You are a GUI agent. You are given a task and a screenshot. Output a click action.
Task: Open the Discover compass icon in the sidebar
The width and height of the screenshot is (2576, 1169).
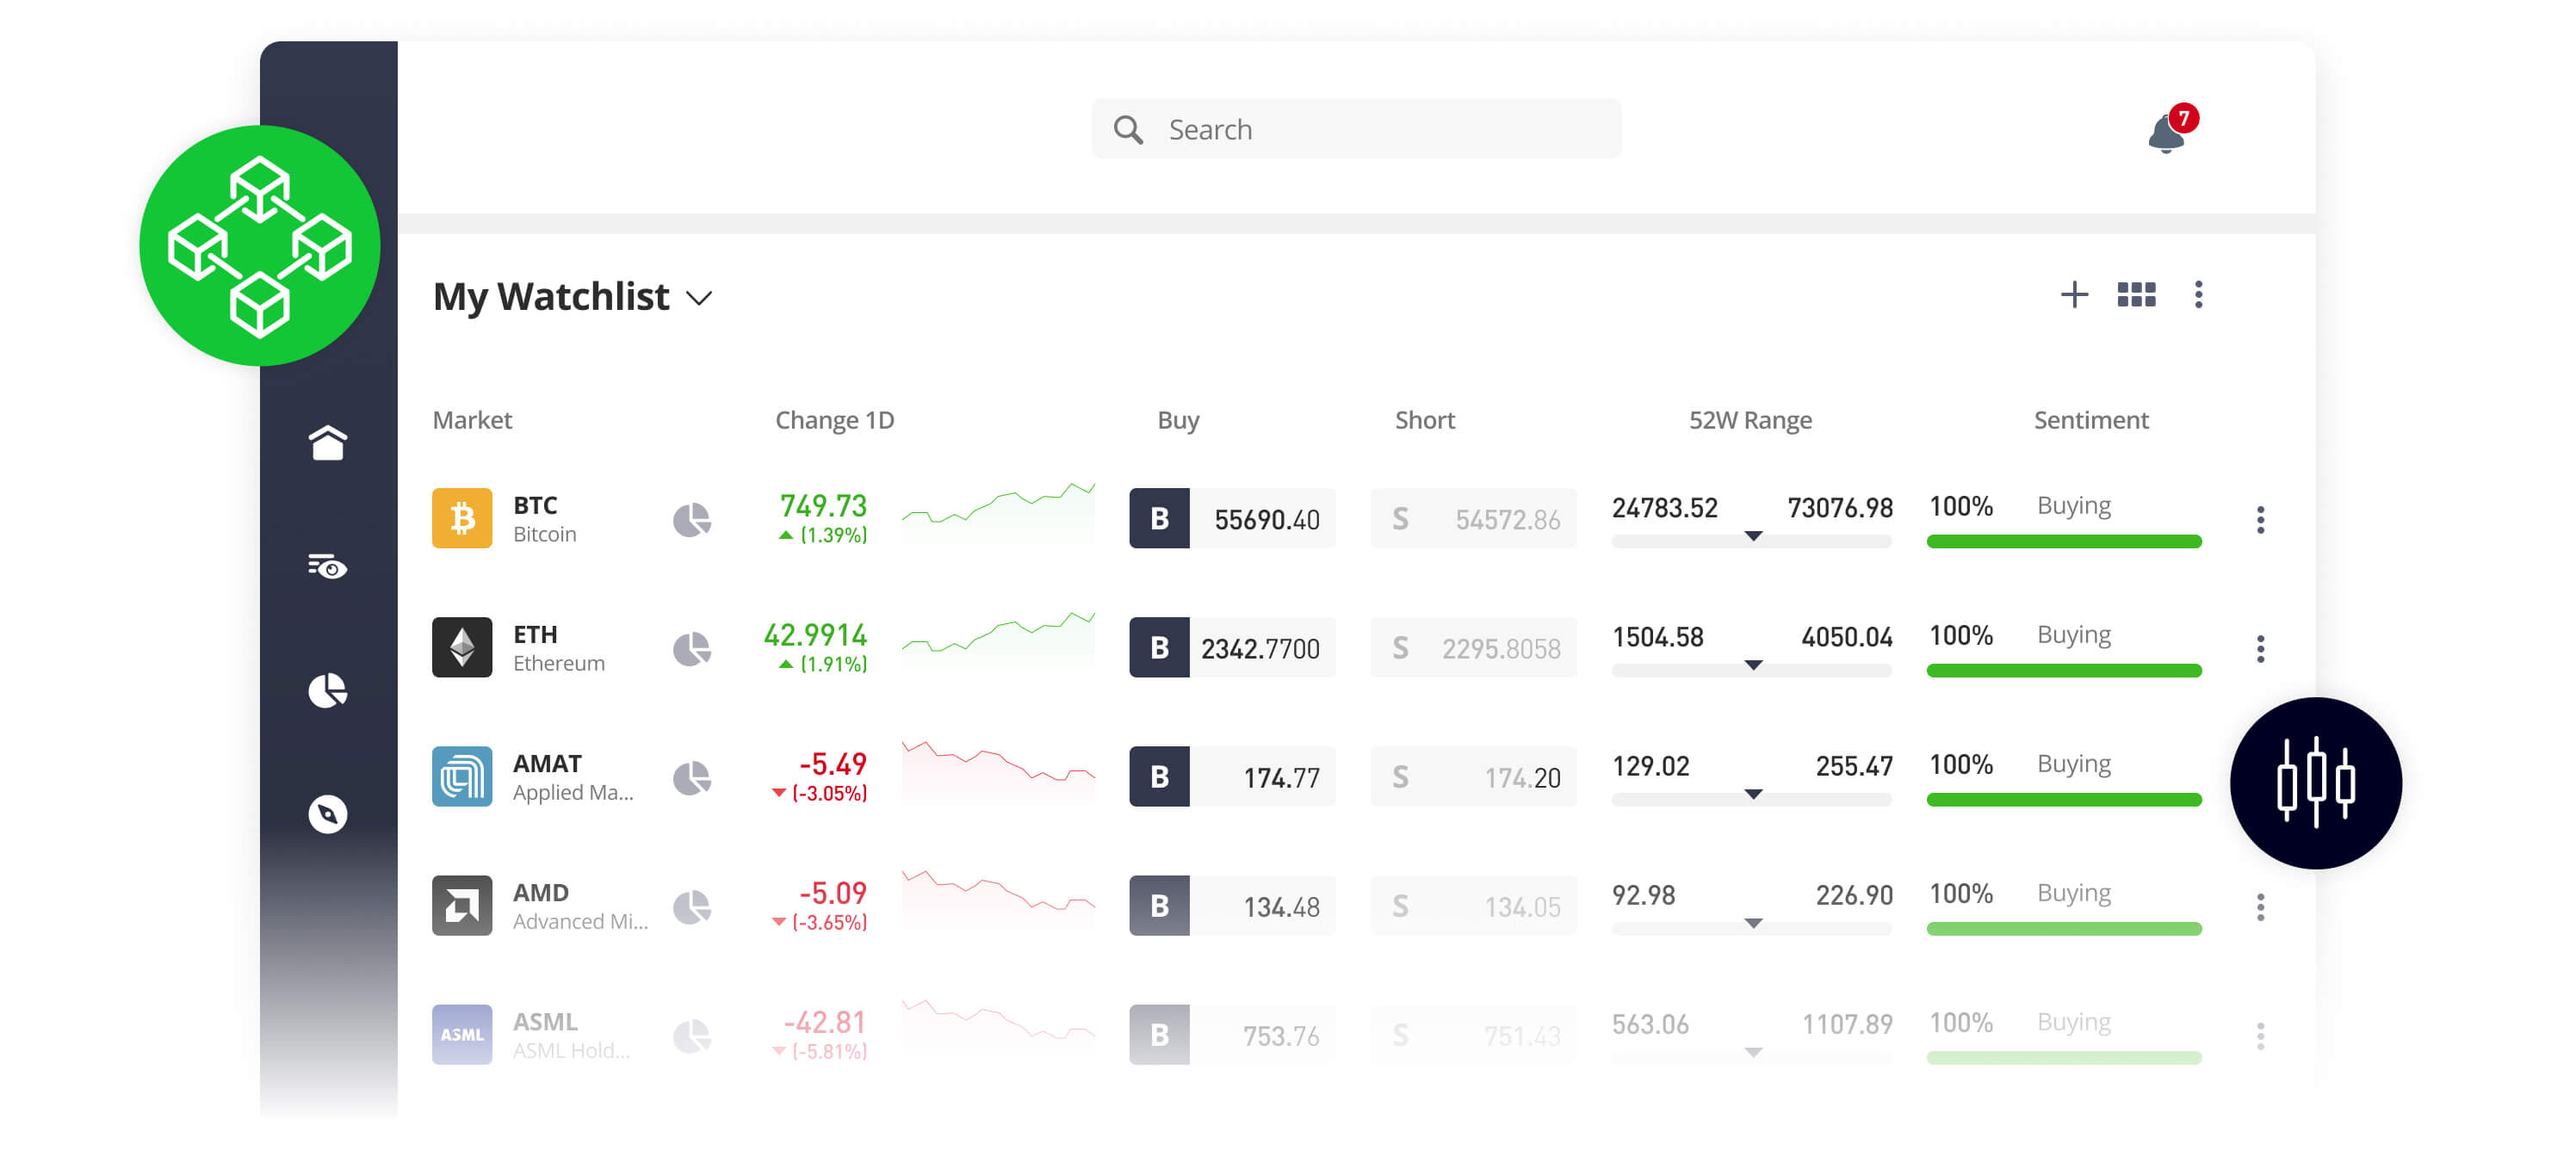click(x=327, y=814)
